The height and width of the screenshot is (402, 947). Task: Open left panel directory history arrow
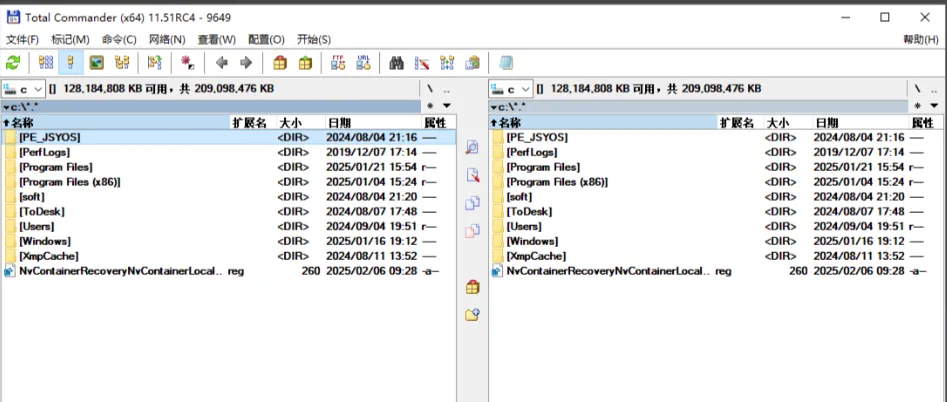click(447, 106)
